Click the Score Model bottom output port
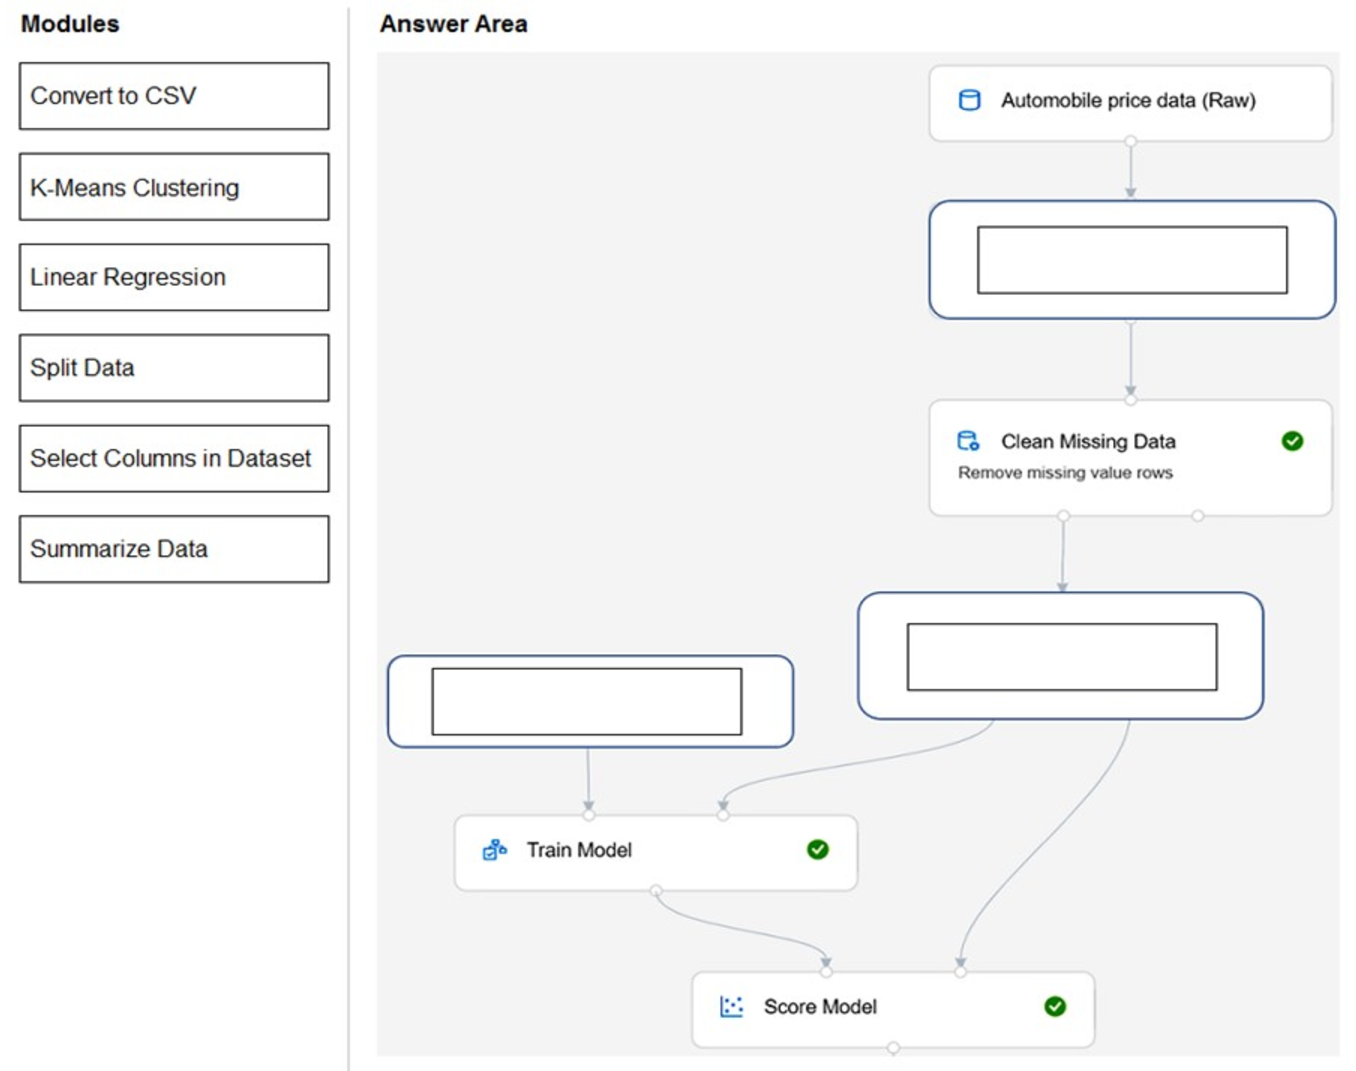 893,1048
